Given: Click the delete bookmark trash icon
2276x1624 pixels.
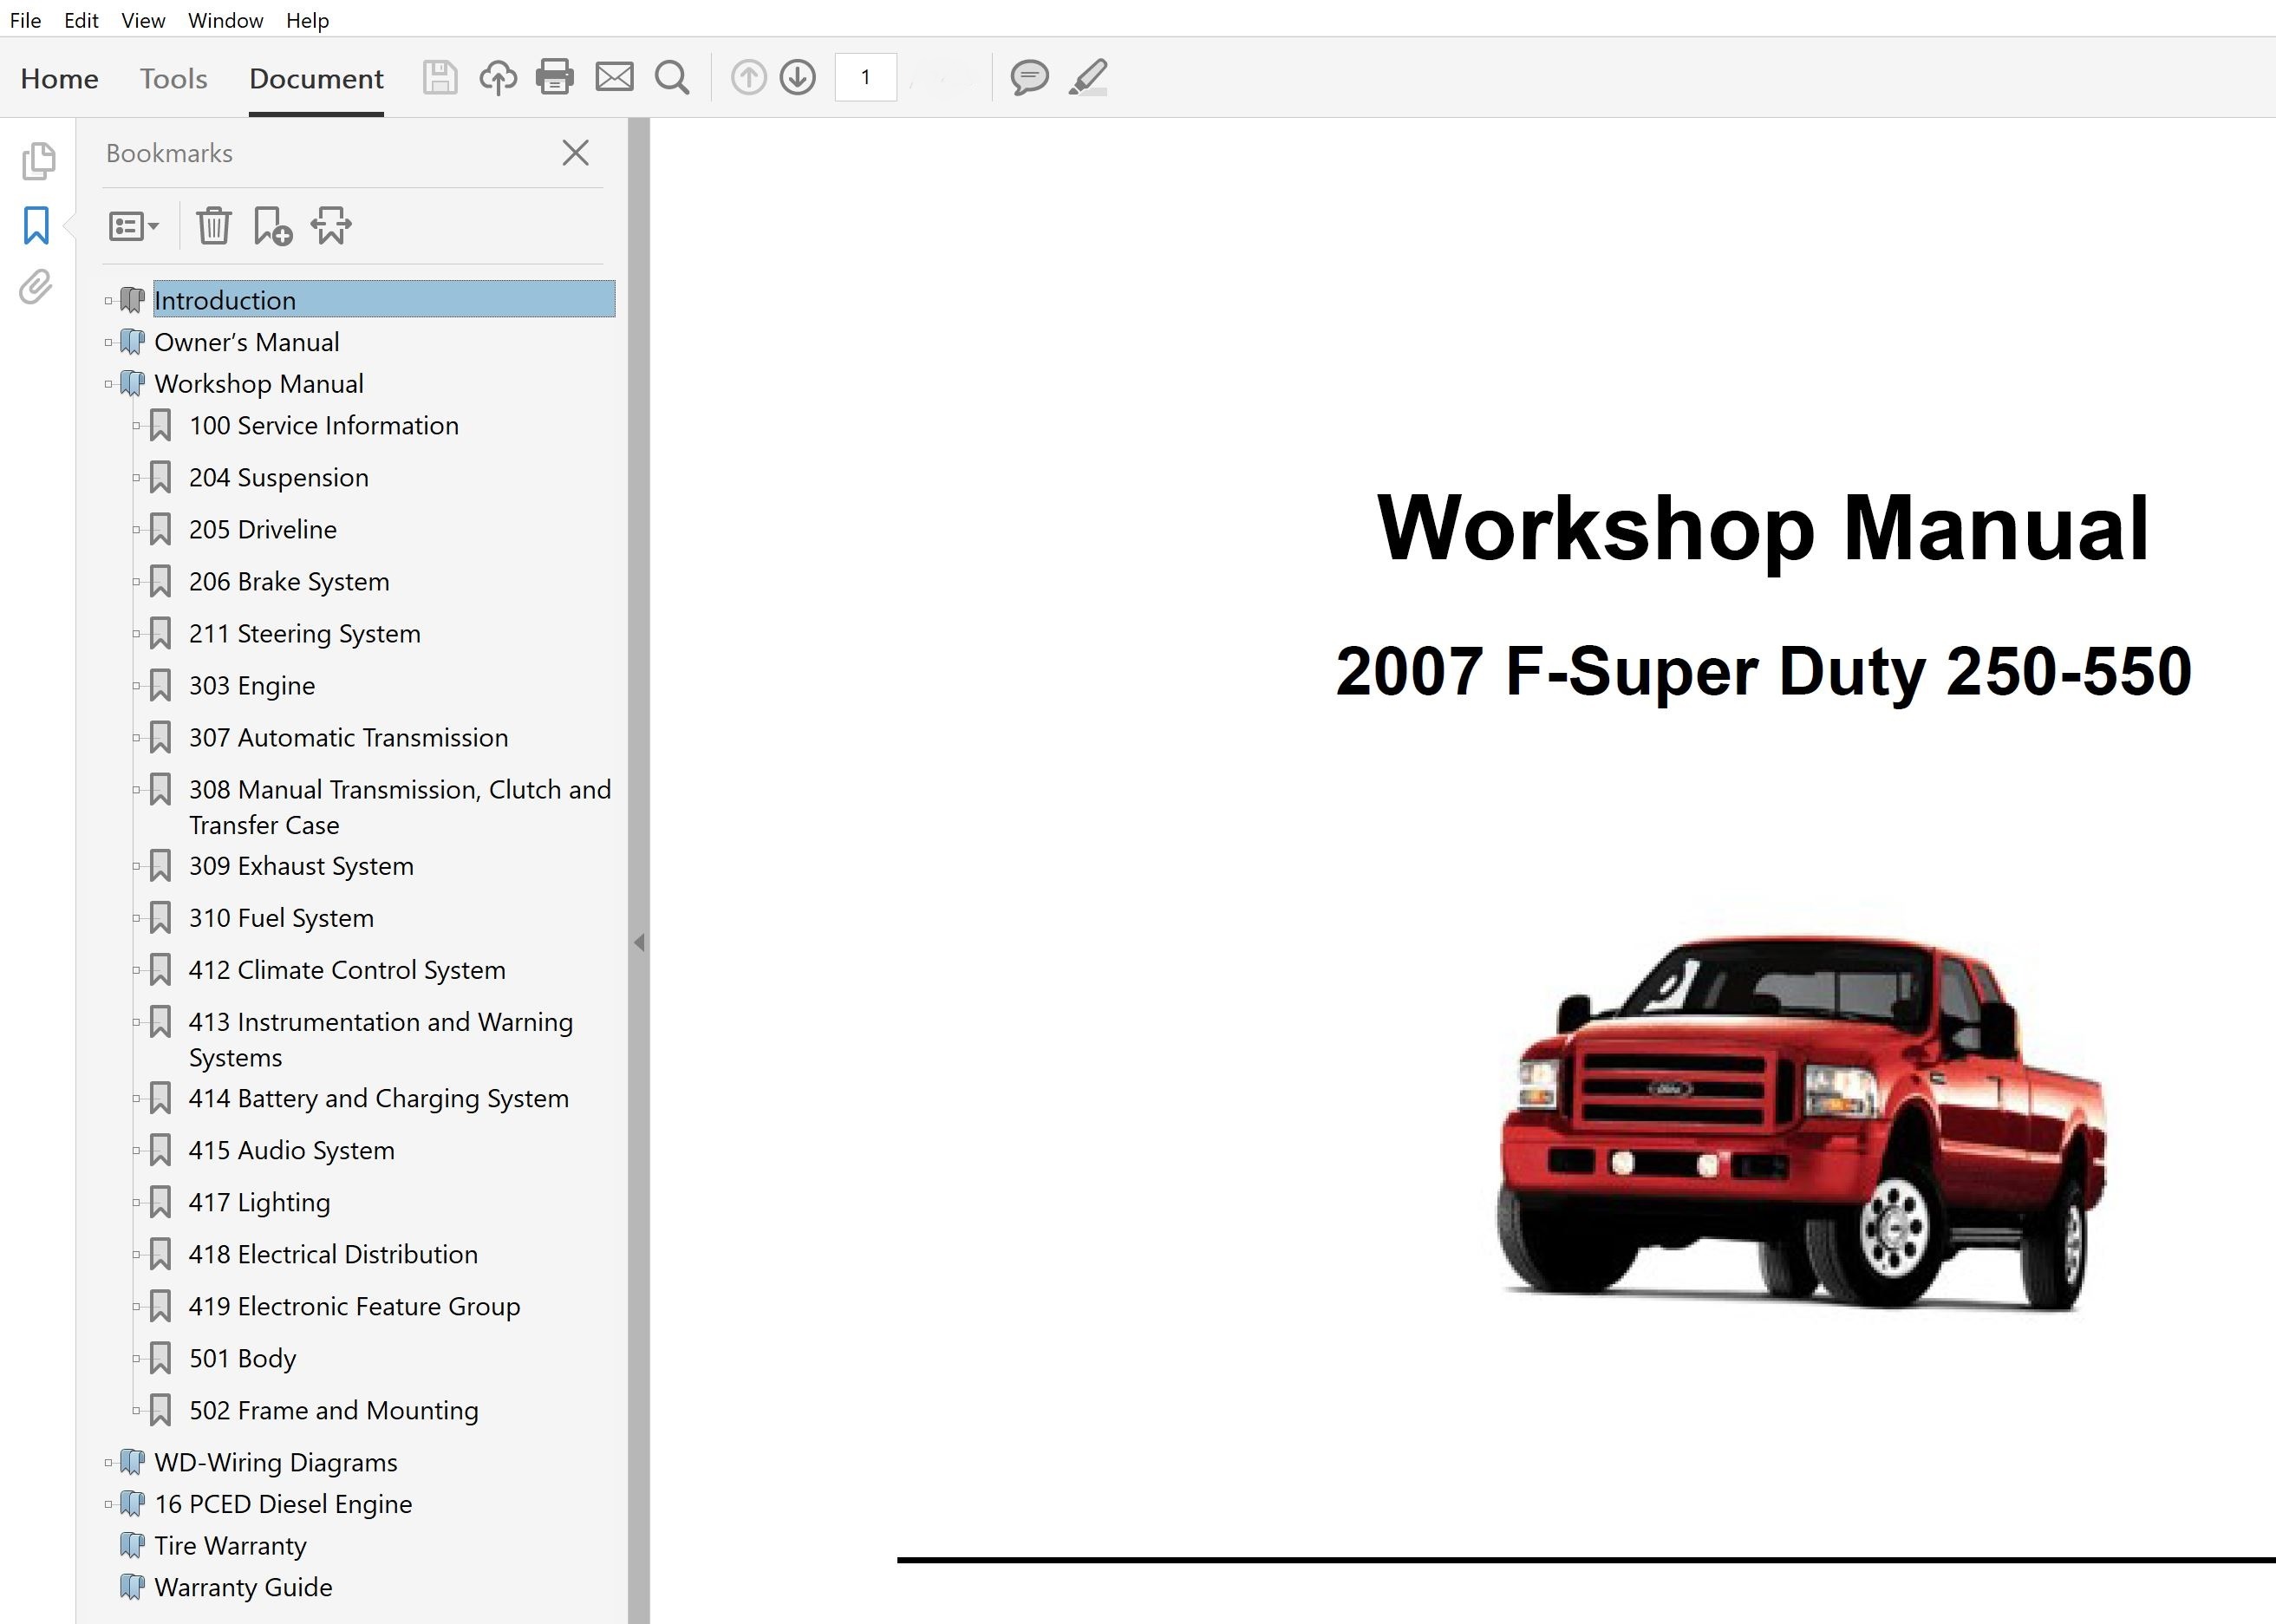Looking at the screenshot, I should [212, 226].
